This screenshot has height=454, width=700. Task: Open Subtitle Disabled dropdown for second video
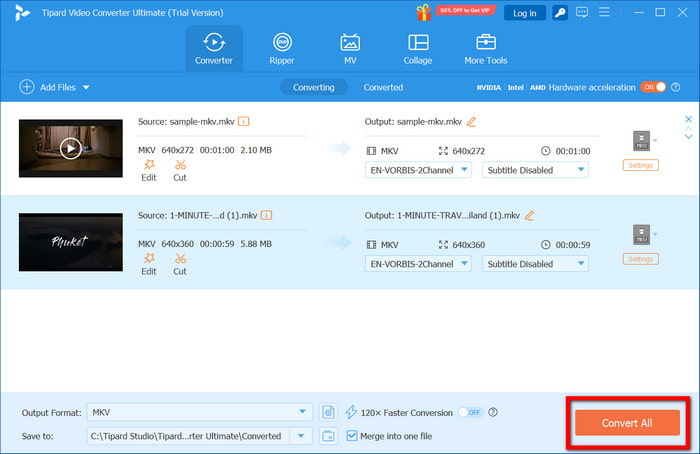point(535,264)
